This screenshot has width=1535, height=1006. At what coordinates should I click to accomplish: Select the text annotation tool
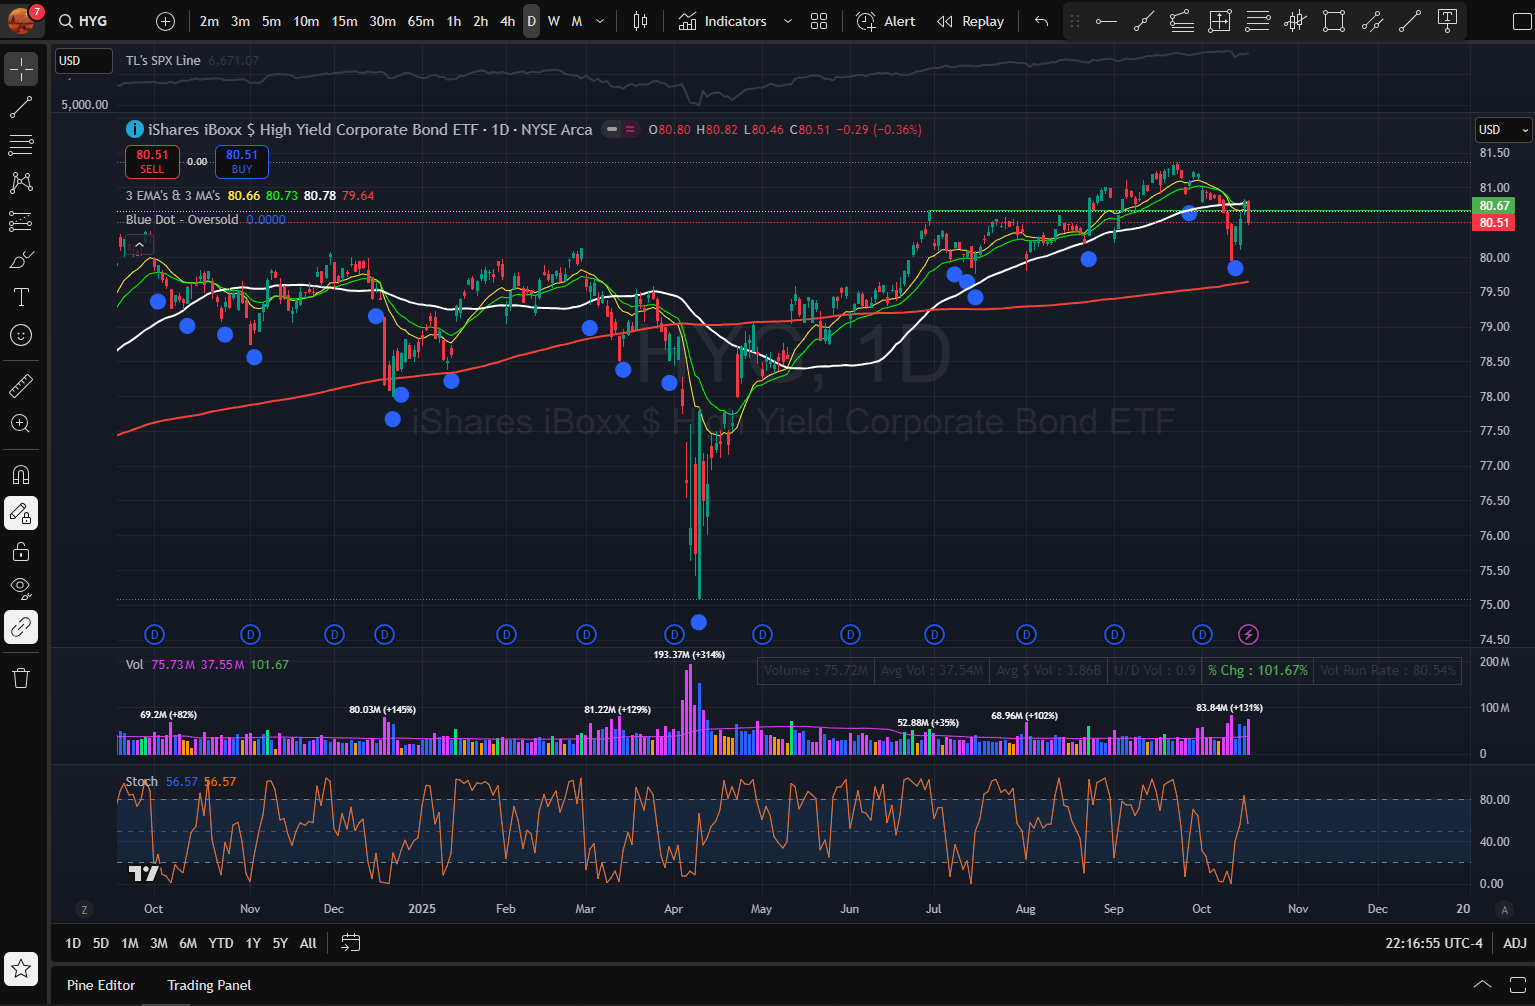tap(21, 297)
